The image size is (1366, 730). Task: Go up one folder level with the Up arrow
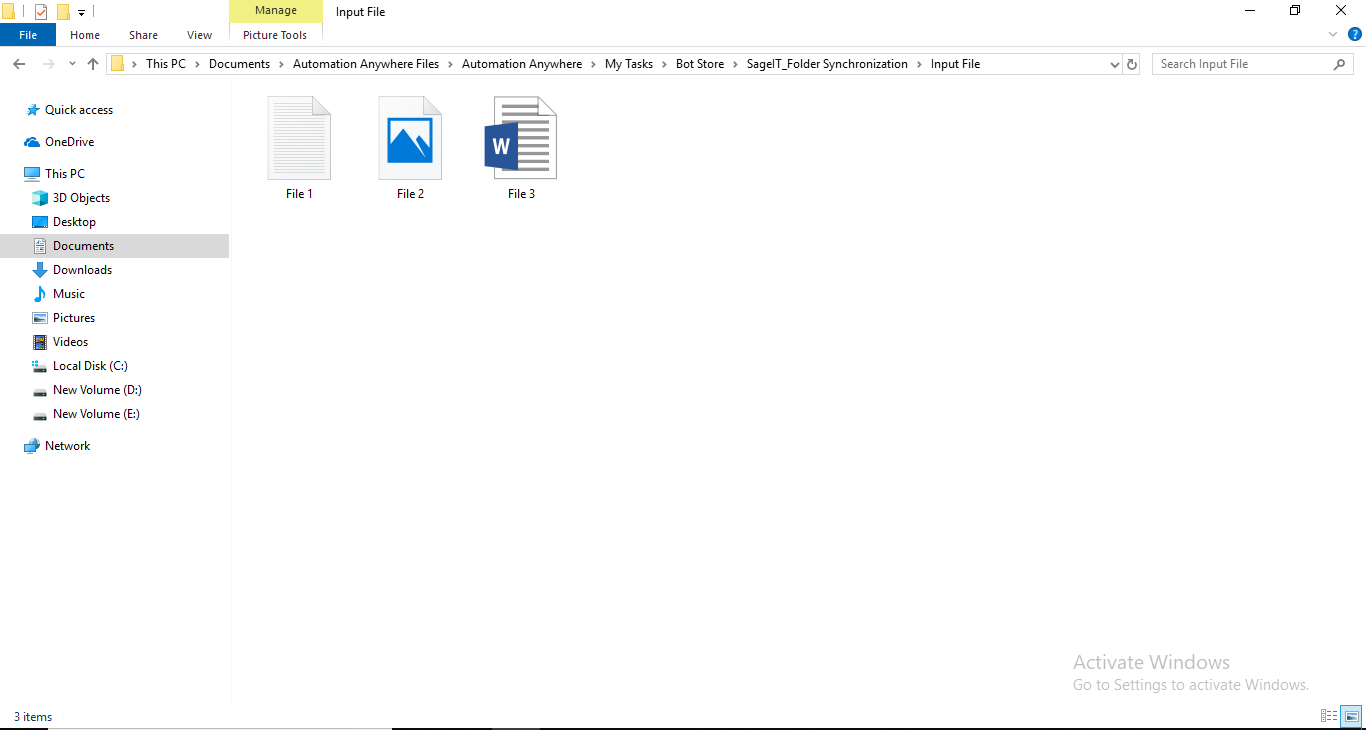[x=93, y=64]
